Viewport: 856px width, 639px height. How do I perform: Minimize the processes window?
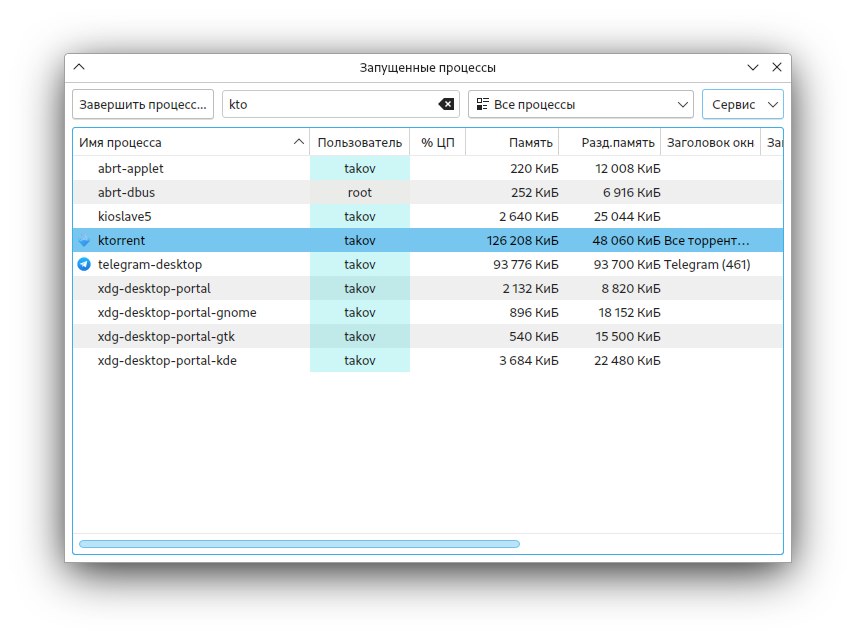[753, 68]
